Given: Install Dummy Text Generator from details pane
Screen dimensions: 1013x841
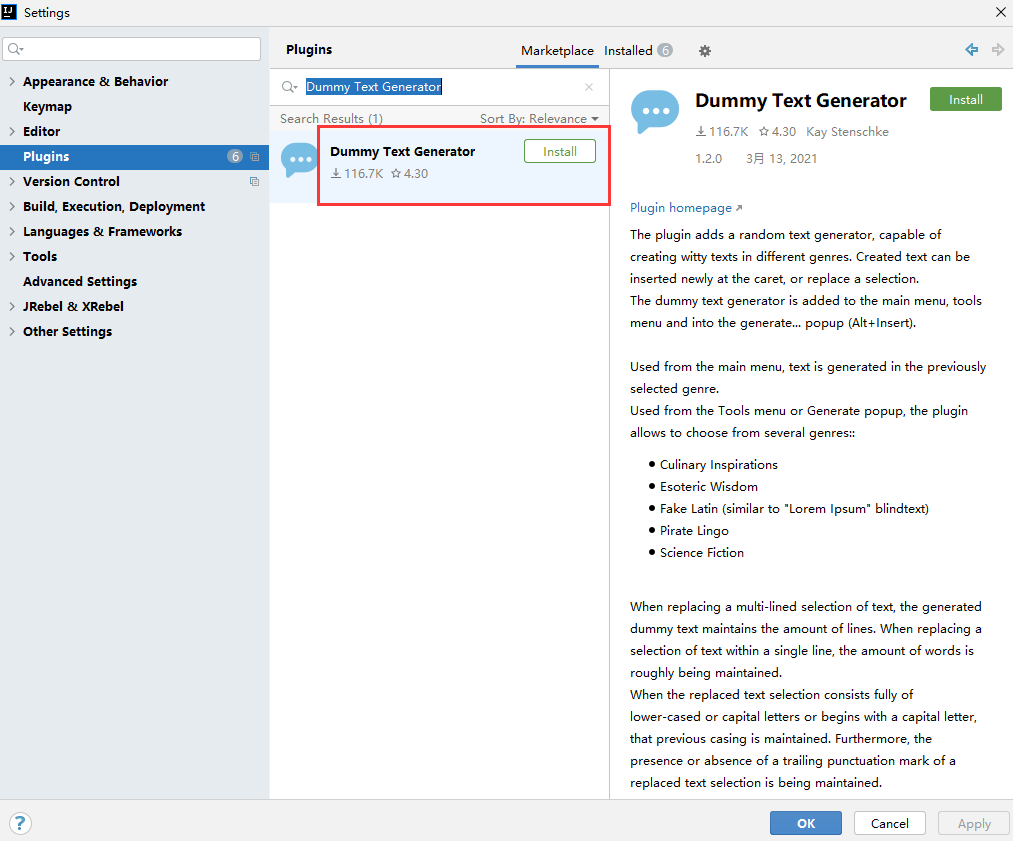Looking at the screenshot, I should (x=964, y=99).
